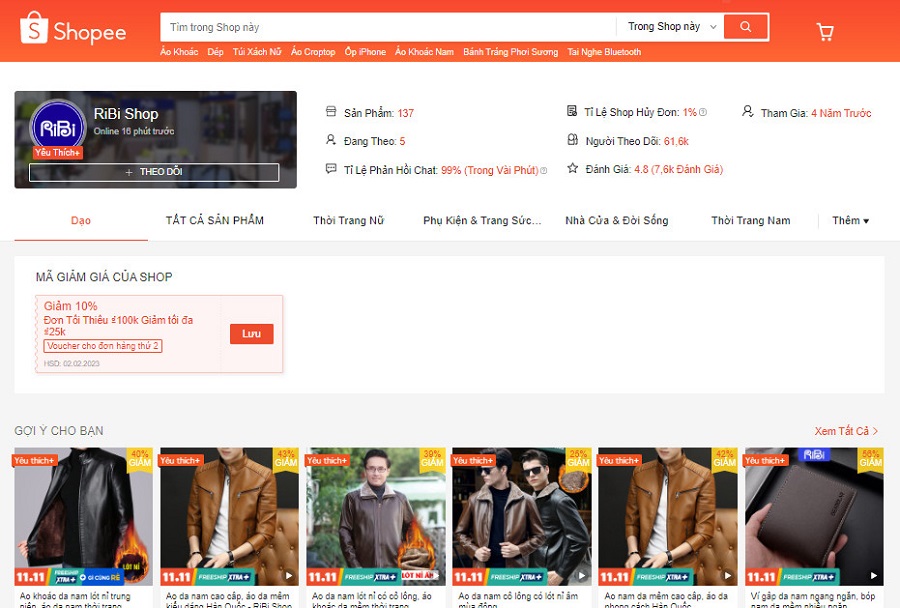Screen dimensions: 900x608
Task: Open Xem Tất Cả suggestions
Action: coord(846,431)
